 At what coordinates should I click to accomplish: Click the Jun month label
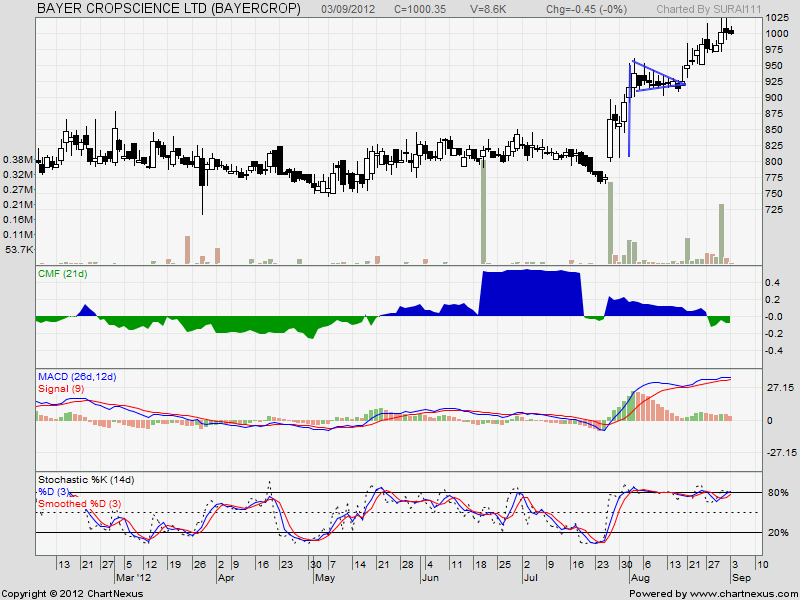click(x=431, y=578)
